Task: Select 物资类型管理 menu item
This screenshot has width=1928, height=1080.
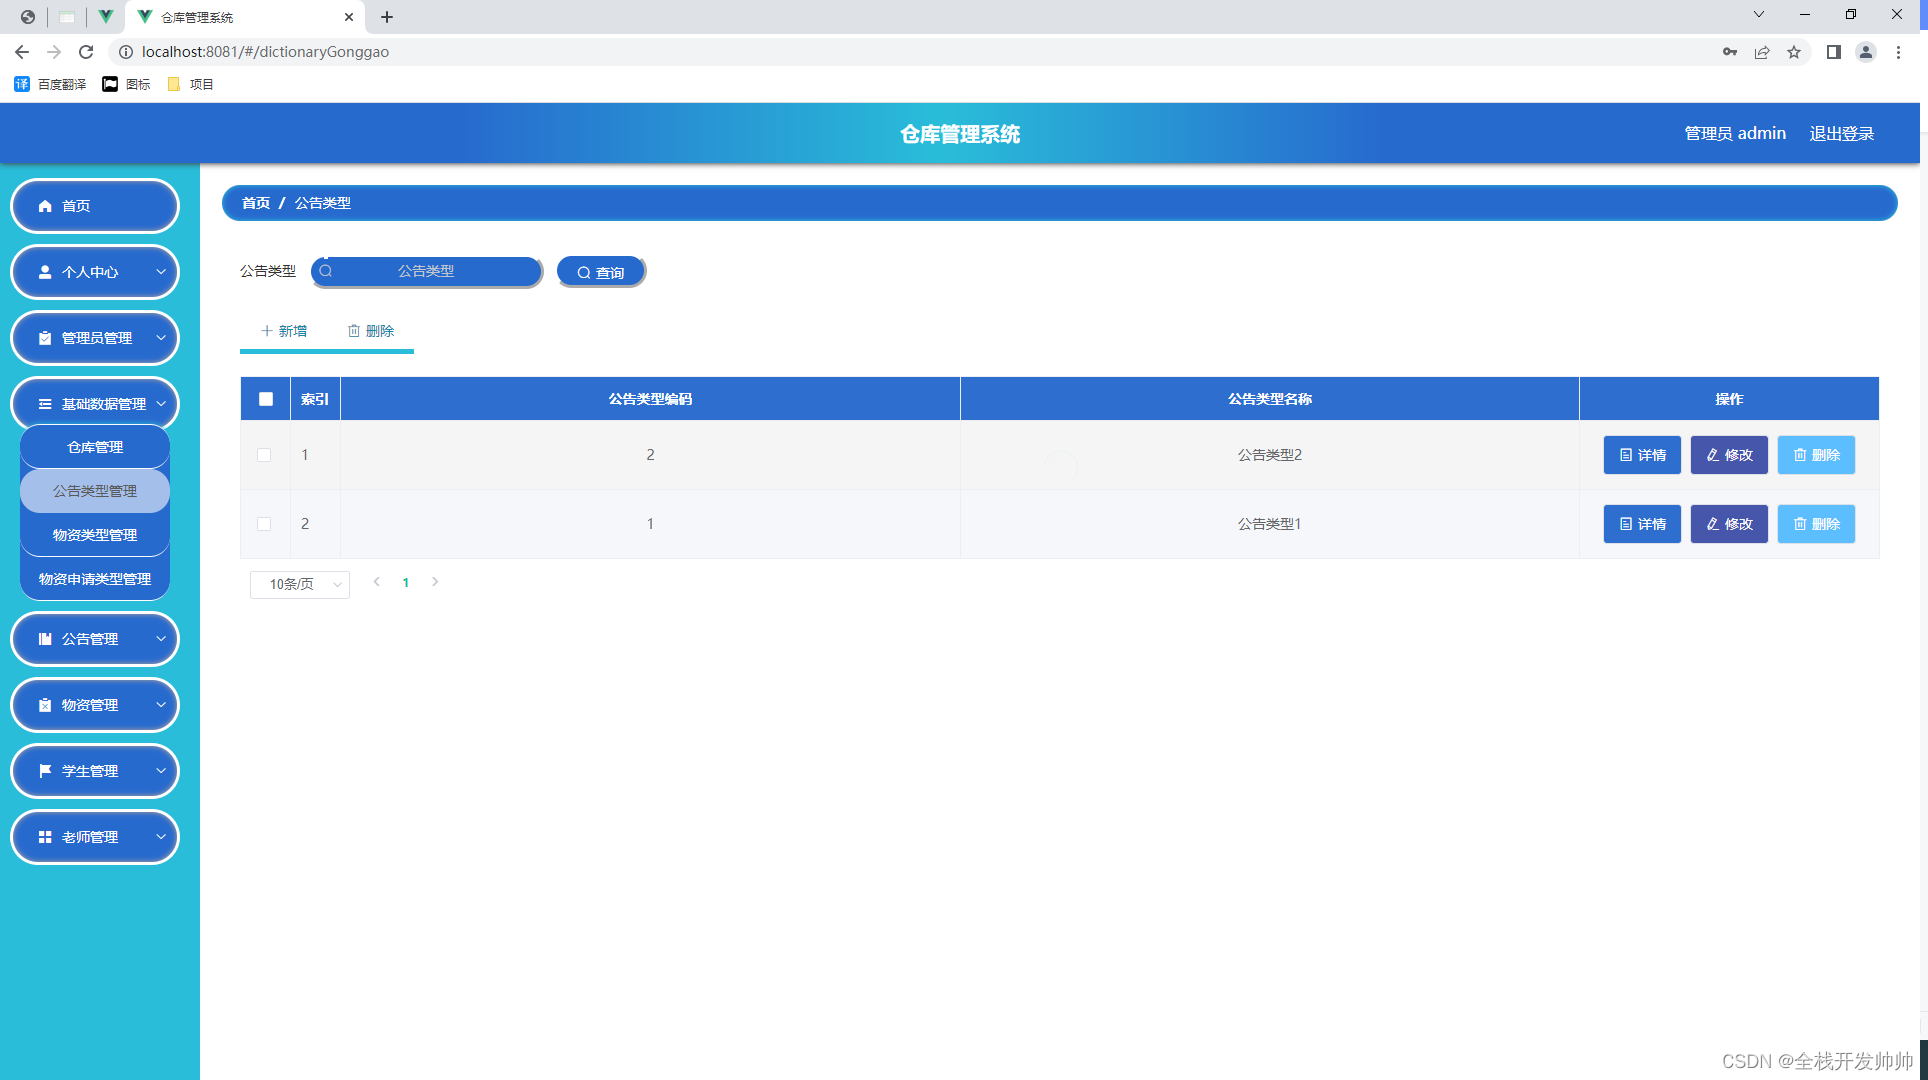Action: tap(94, 535)
